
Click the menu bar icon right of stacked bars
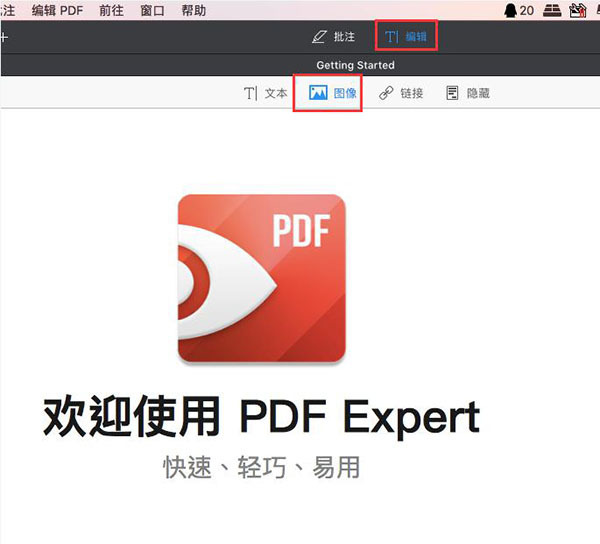577,10
